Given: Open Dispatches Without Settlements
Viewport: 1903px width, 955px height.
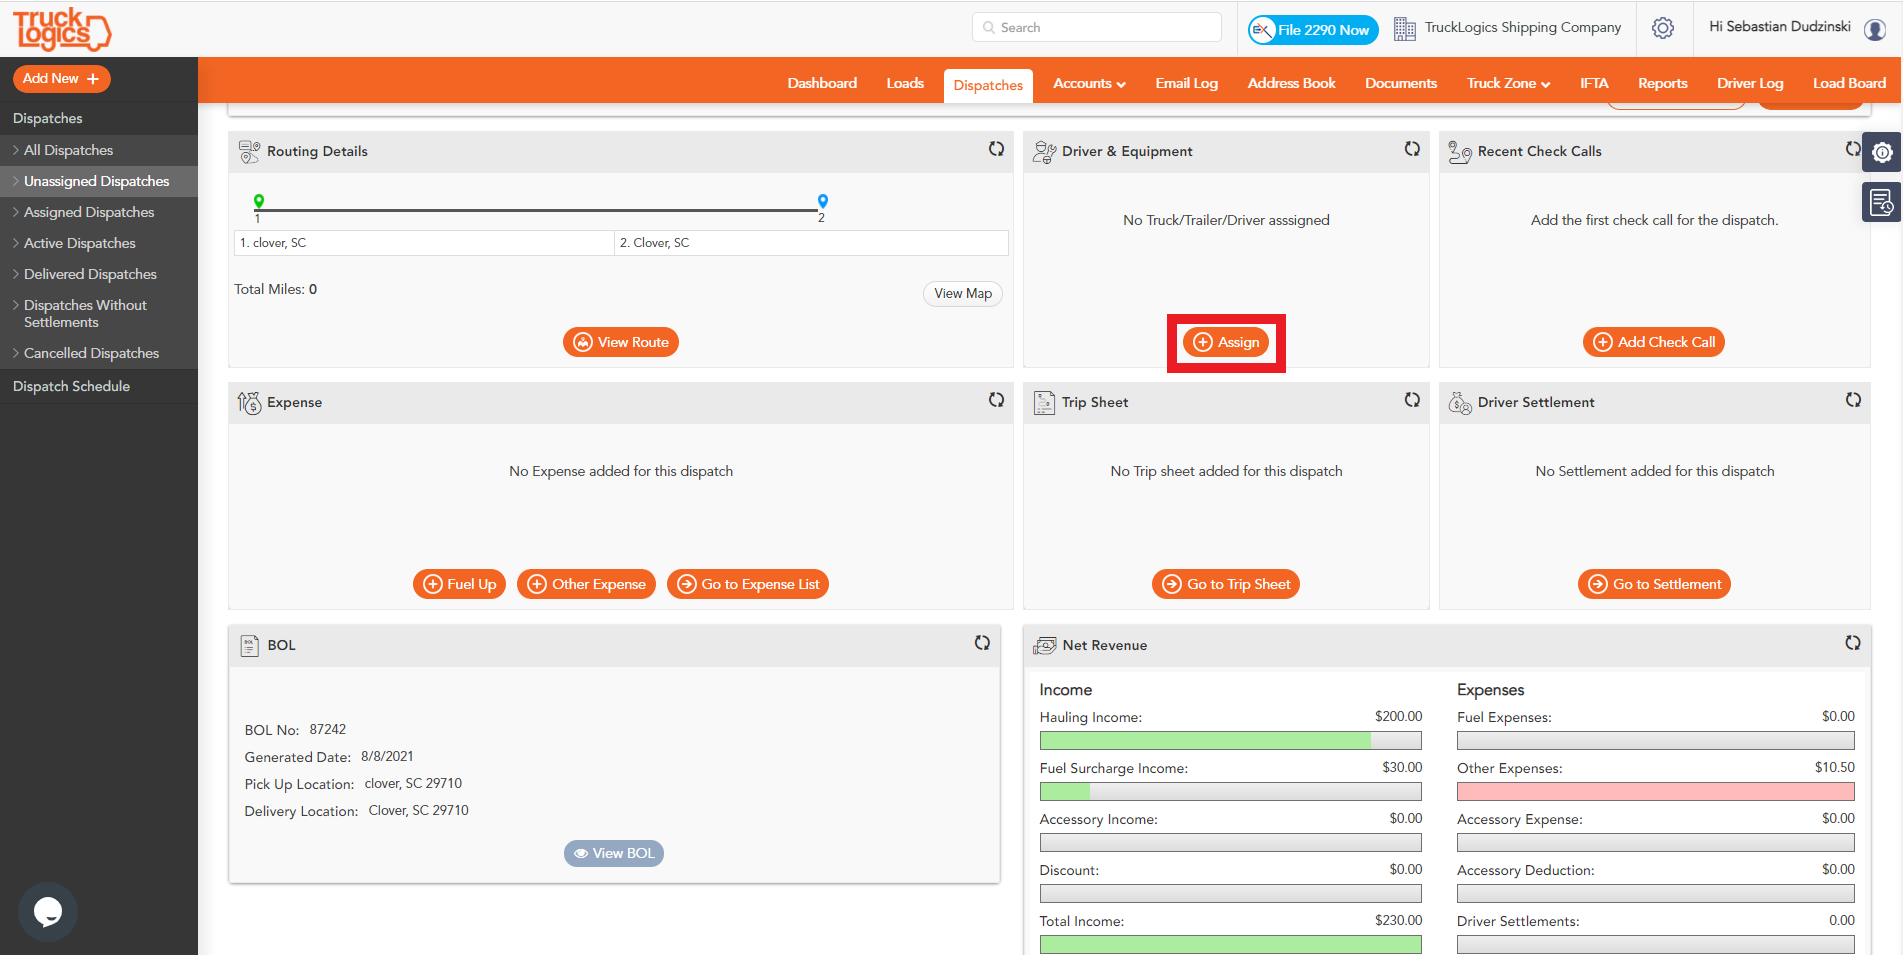Looking at the screenshot, I should (99, 313).
